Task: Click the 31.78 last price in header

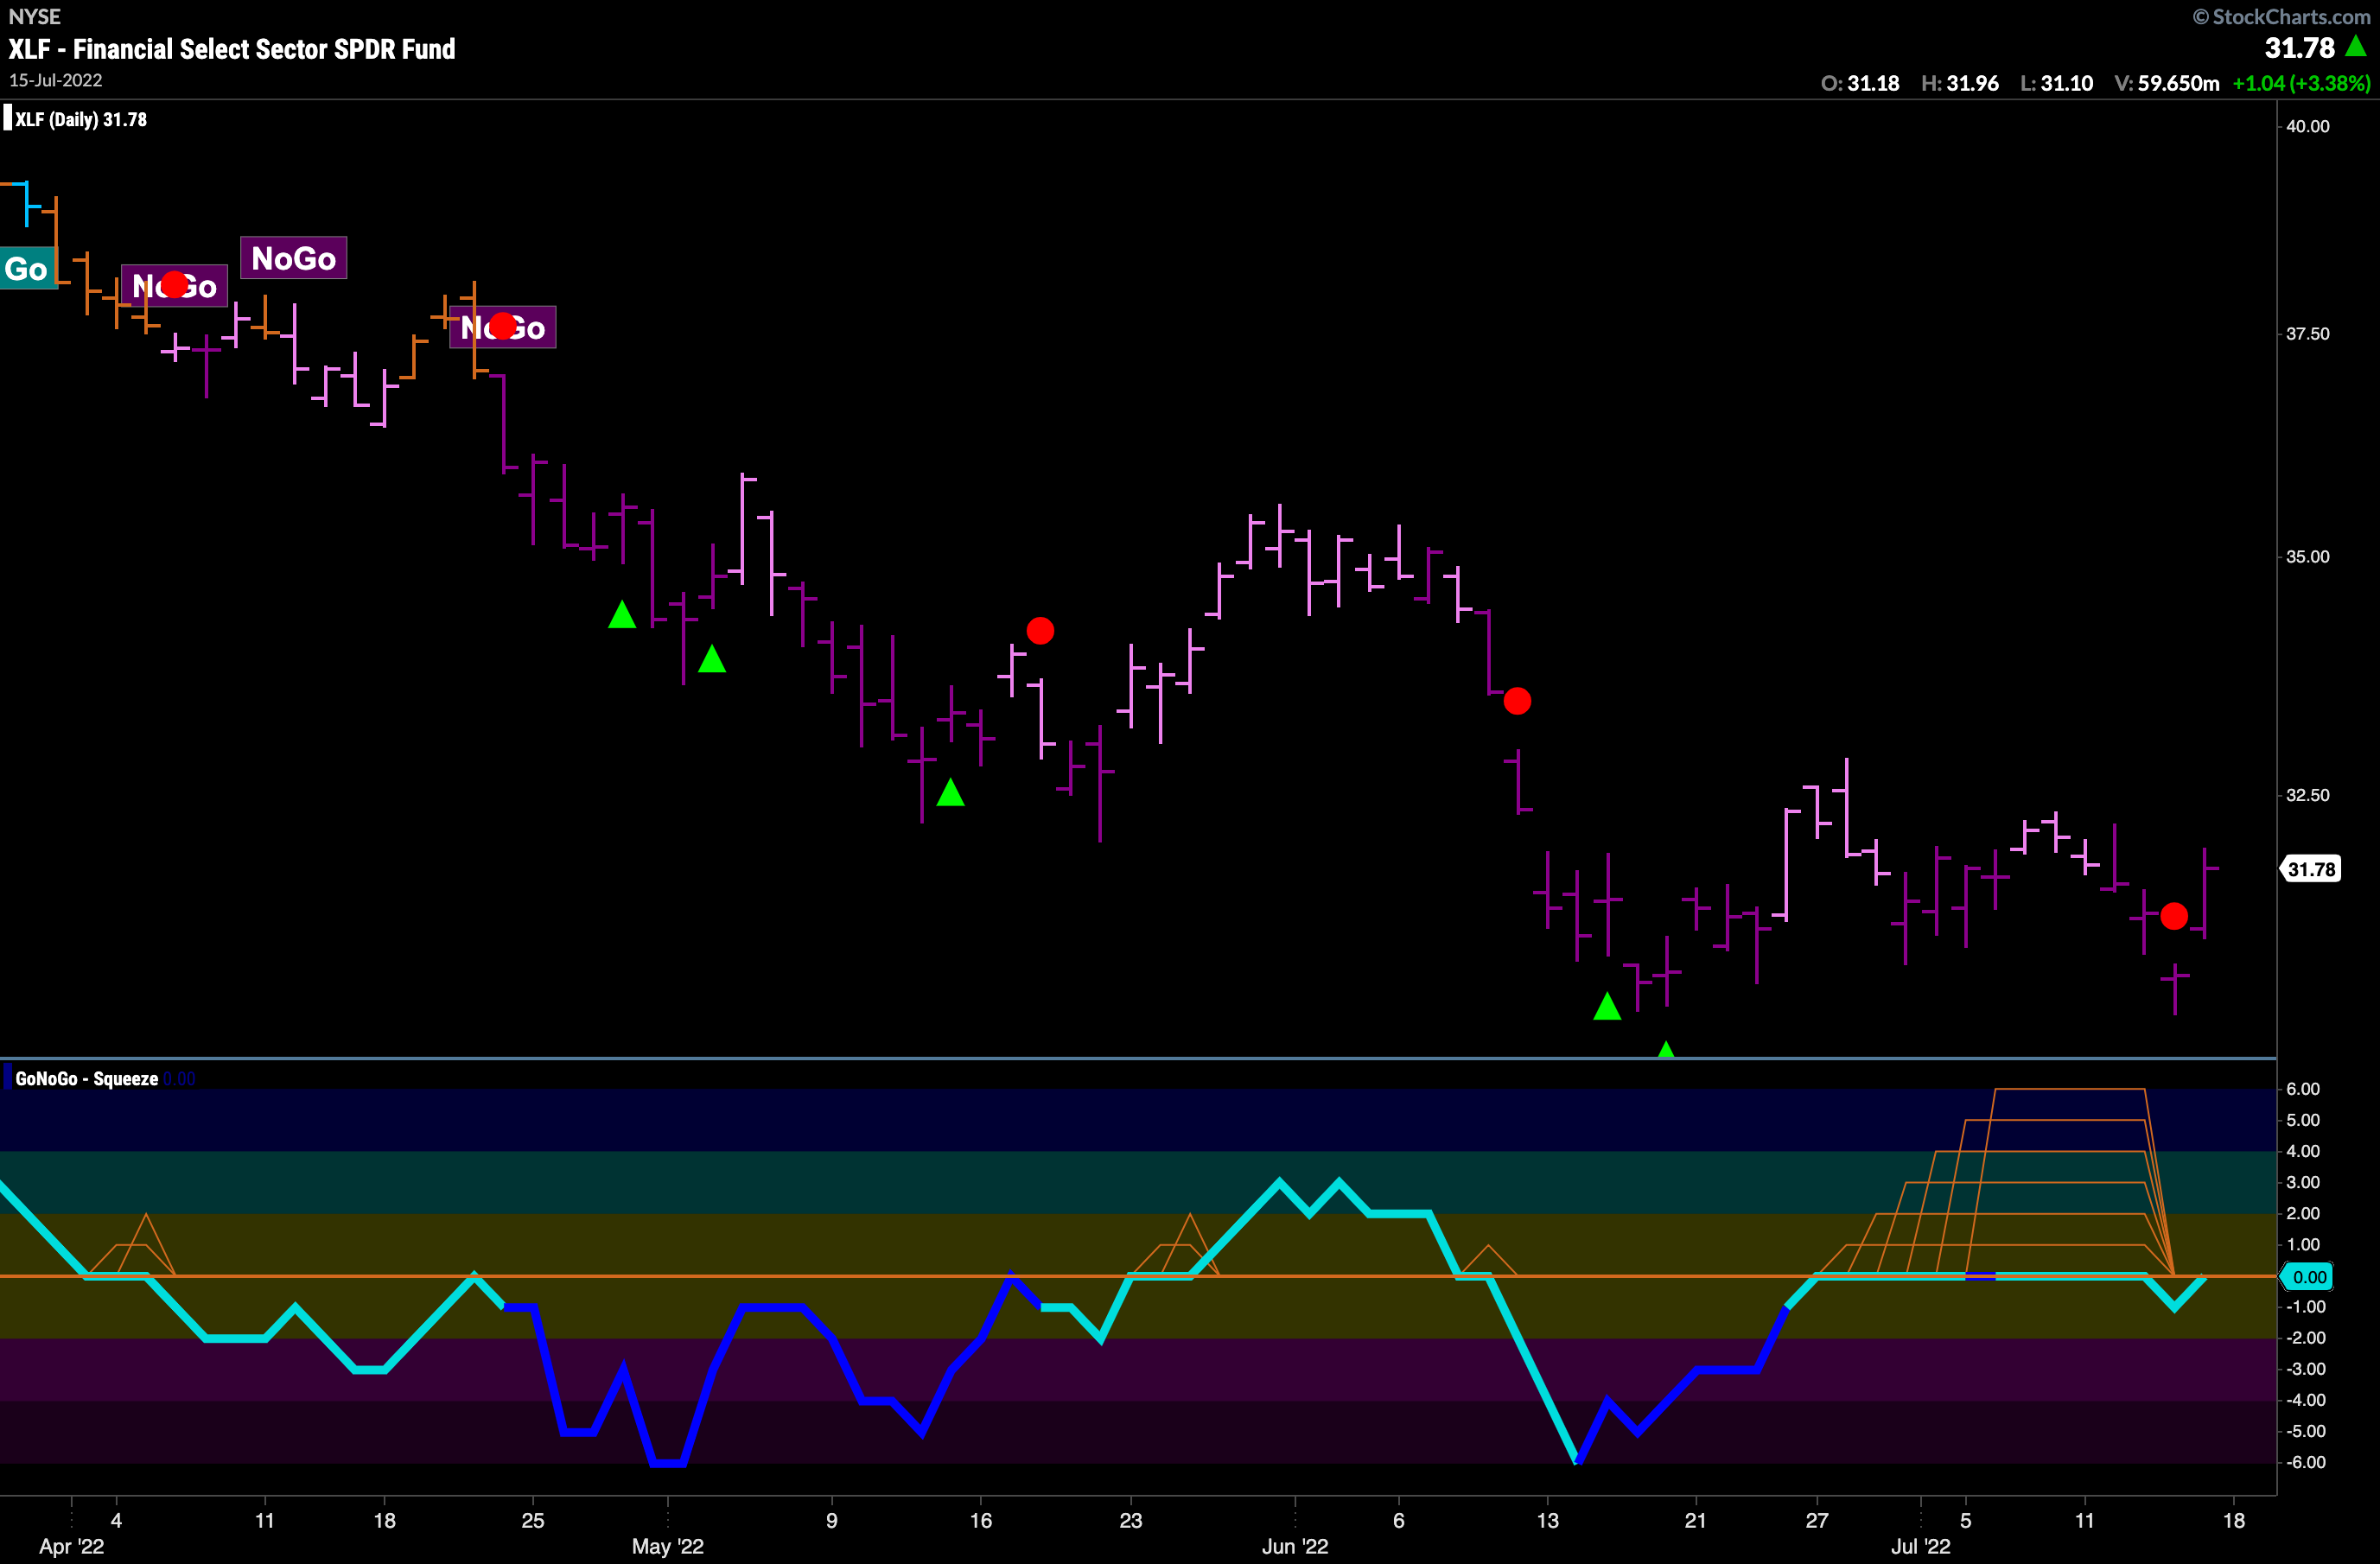Action: [2299, 47]
